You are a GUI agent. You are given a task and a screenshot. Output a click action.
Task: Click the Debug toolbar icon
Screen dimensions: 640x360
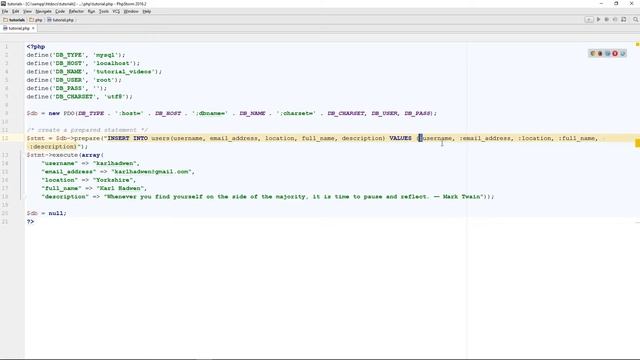(607, 20)
